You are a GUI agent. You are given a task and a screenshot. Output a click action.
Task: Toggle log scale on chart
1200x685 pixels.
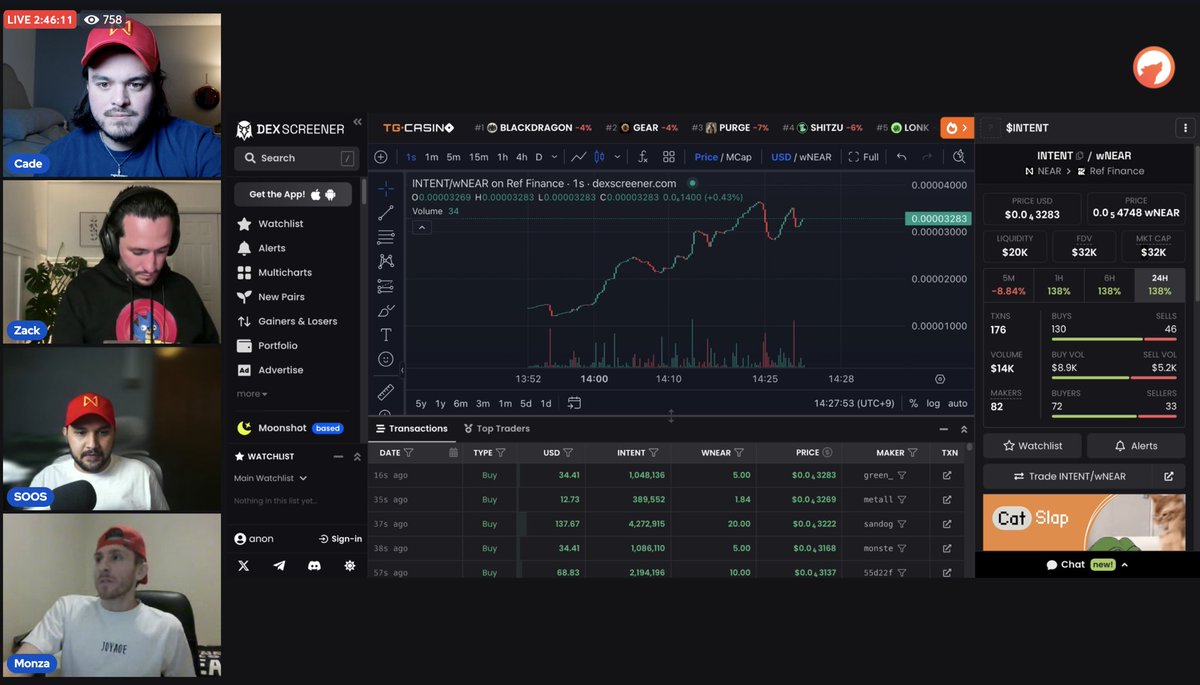click(x=933, y=403)
